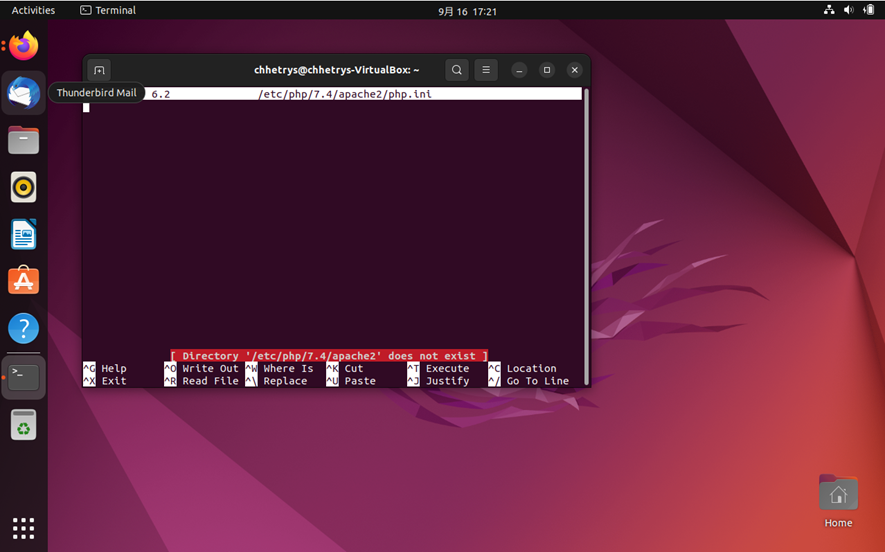Open the terminal hamburger menu
This screenshot has width=885, height=552.
(x=486, y=70)
